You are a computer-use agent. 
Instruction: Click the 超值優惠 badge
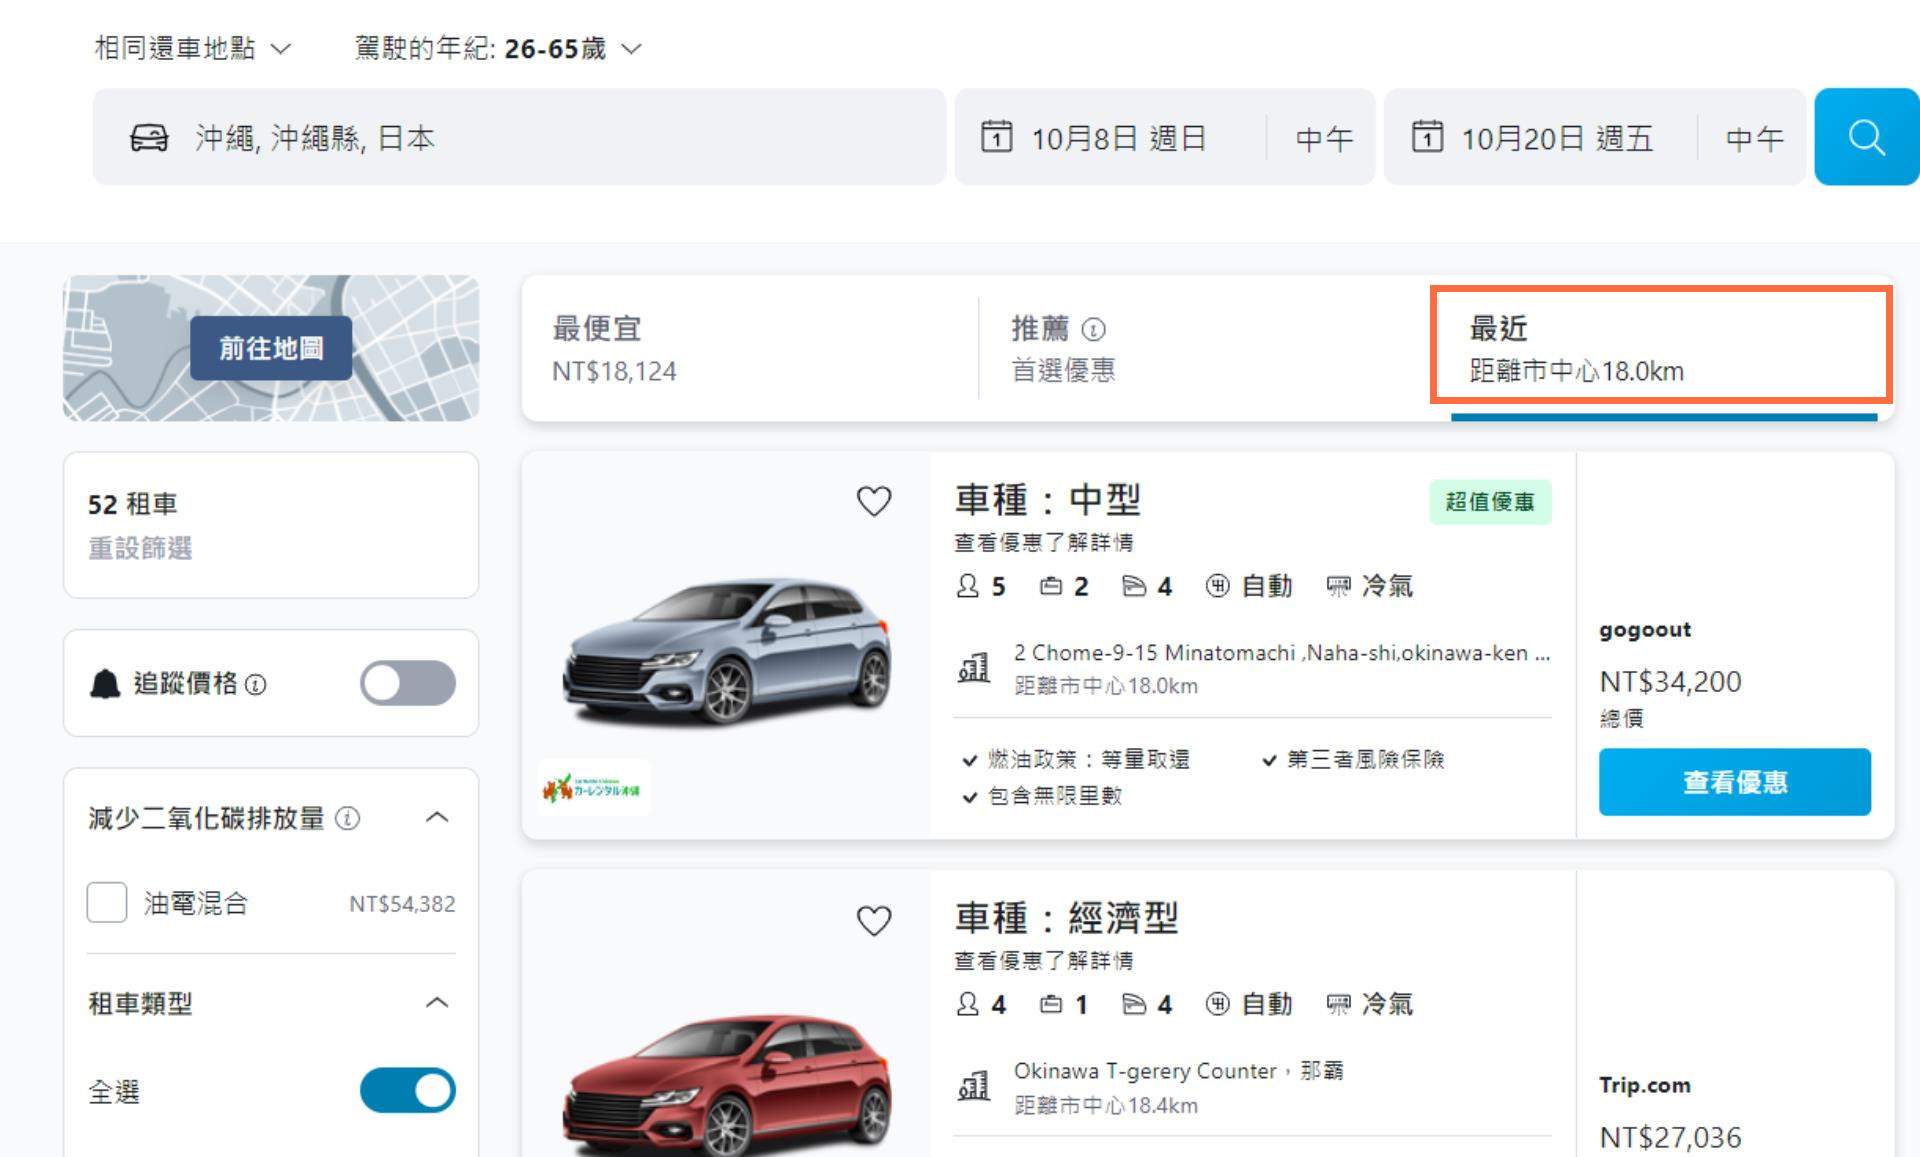pos(1490,501)
